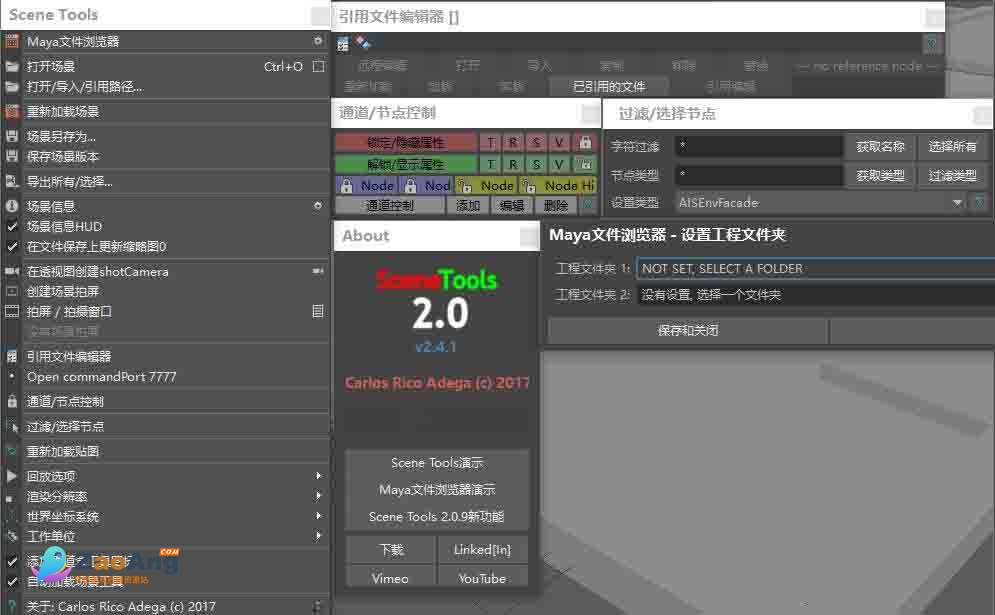Open the YouTube link button
The image size is (995, 615).
coord(482,578)
